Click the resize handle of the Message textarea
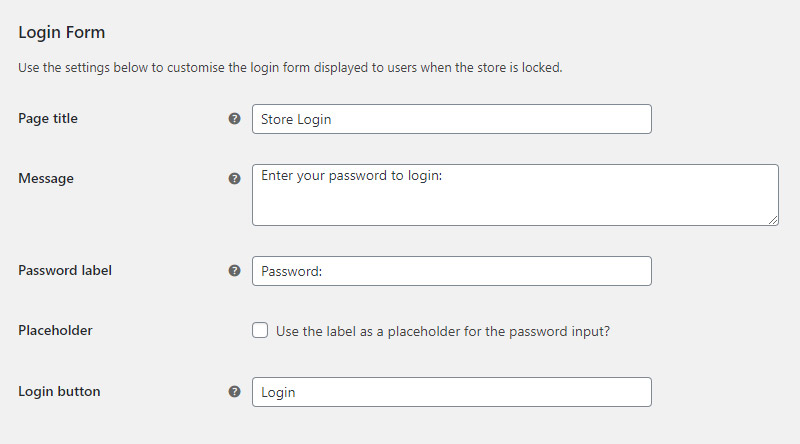The height and width of the screenshot is (444, 800). [x=773, y=220]
